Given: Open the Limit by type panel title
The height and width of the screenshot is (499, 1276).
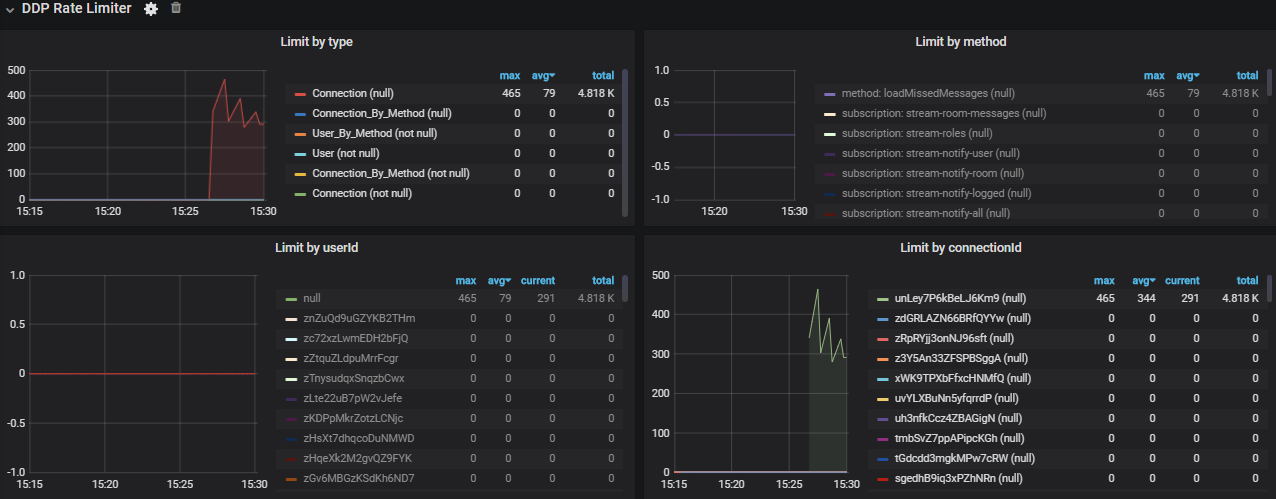Looking at the screenshot, I should (x=316, y=42).
